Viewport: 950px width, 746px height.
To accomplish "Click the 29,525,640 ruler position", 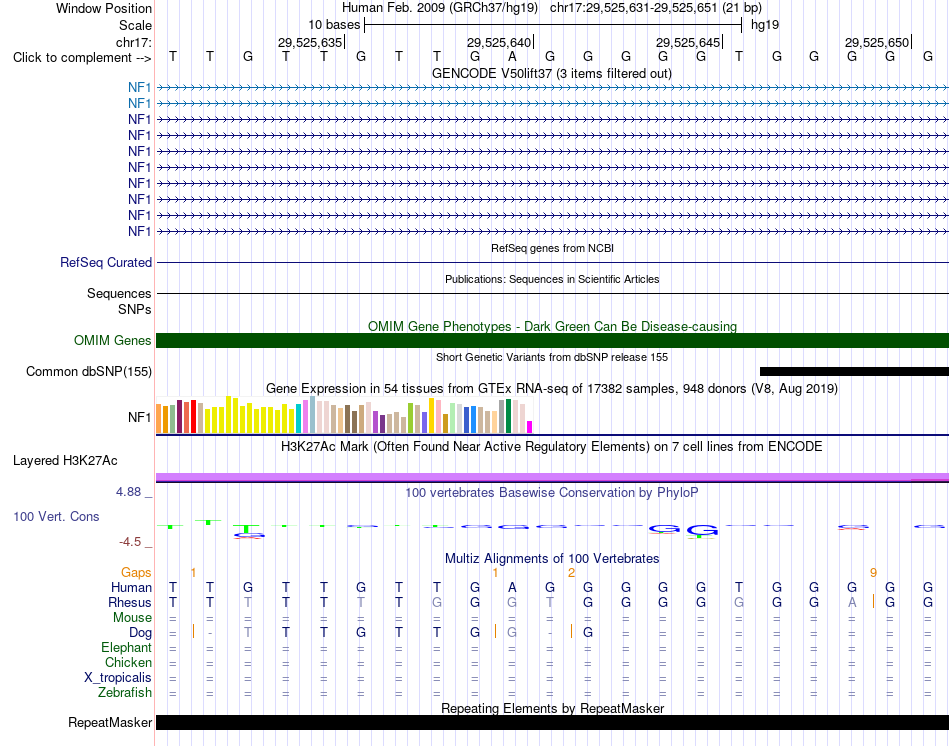I will [x=499, y=42].
